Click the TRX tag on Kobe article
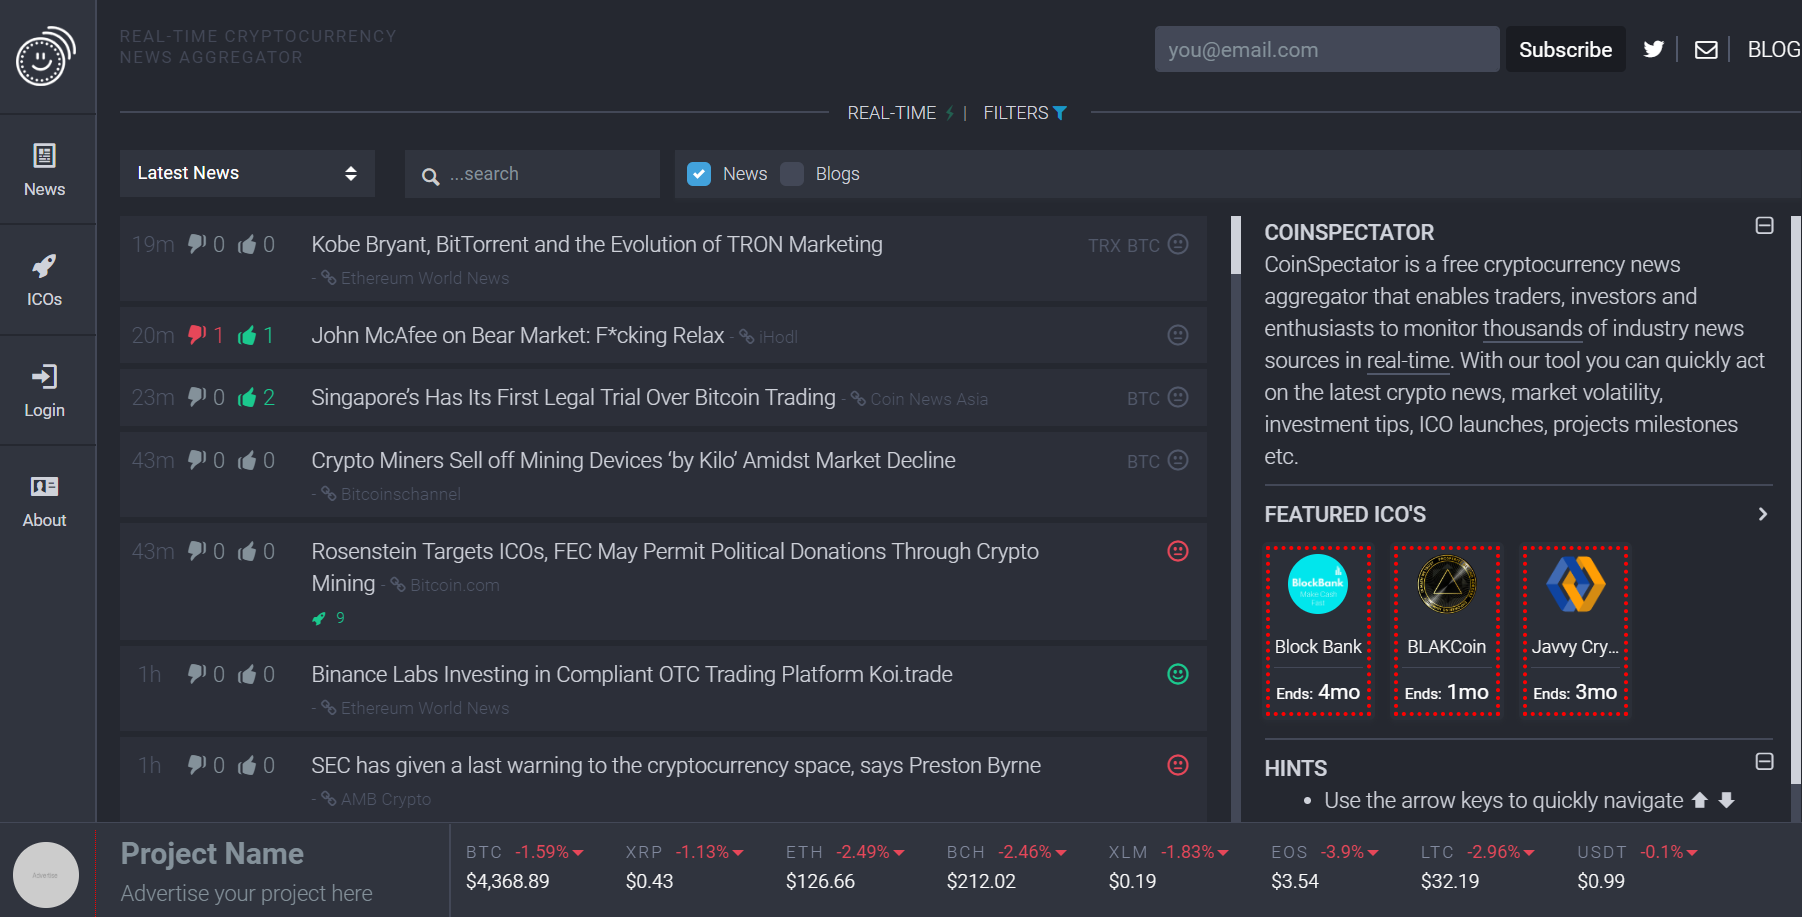The width and height of the screenshot is (1802, 917). click(1104, 246)
